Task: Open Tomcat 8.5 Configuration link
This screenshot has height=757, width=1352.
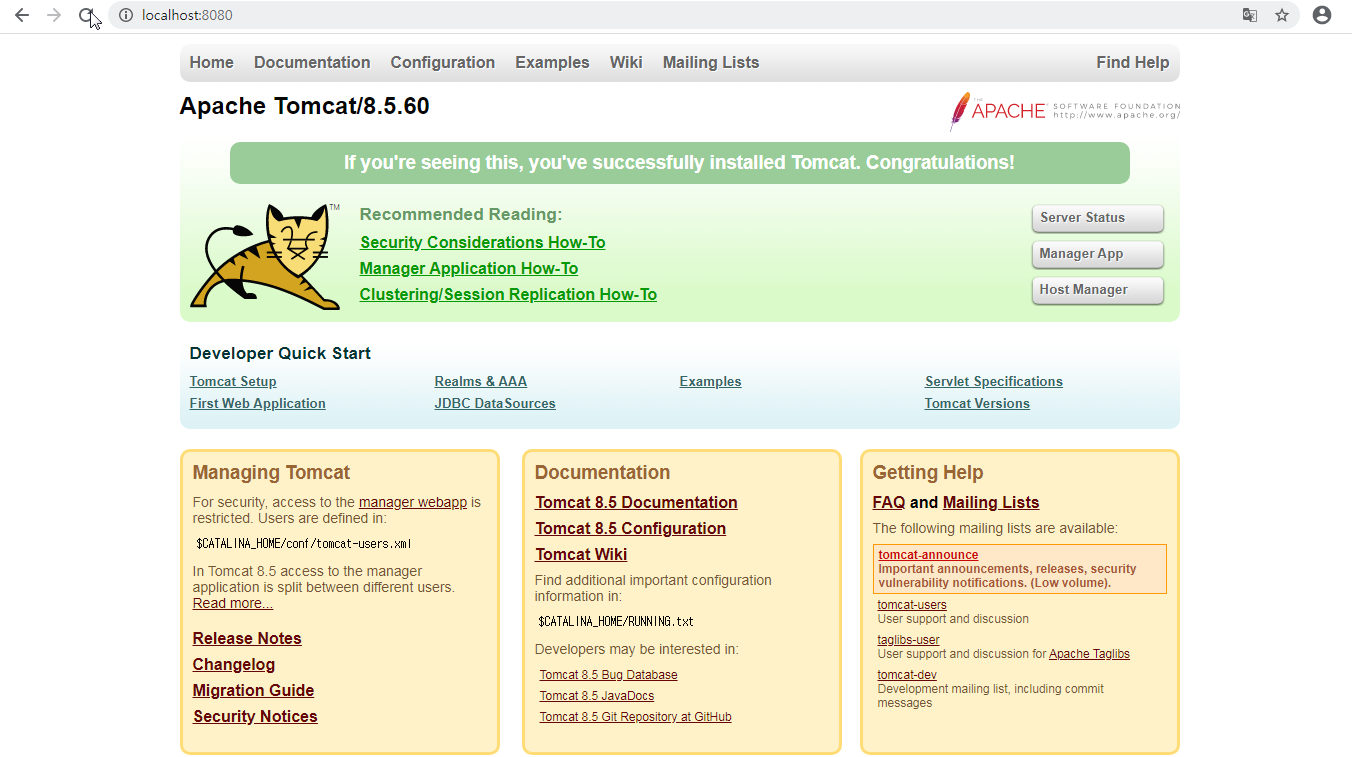Action: tap(631, 528)
